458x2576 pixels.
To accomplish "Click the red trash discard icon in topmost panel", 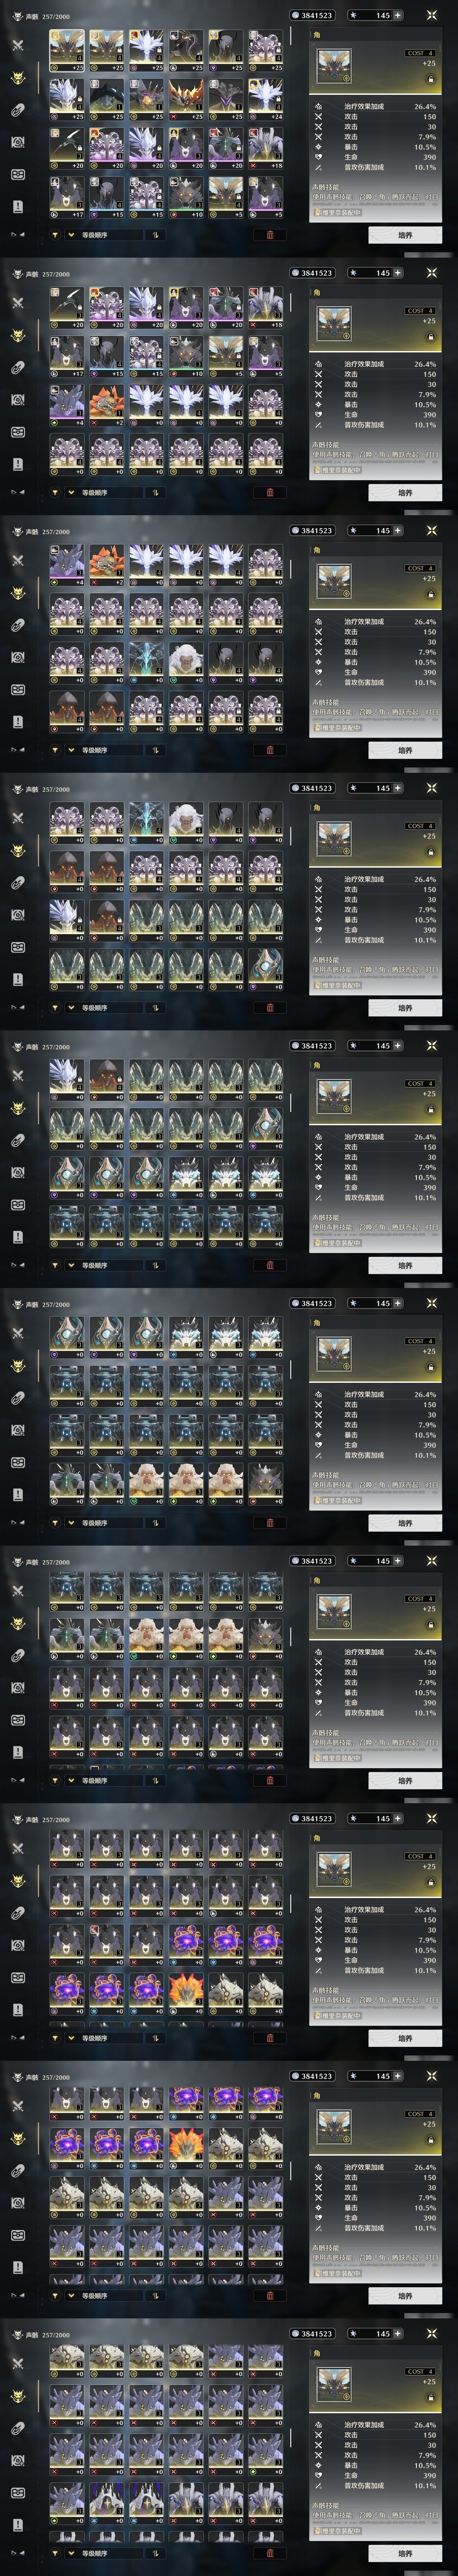I will click(x=270, y=235).
